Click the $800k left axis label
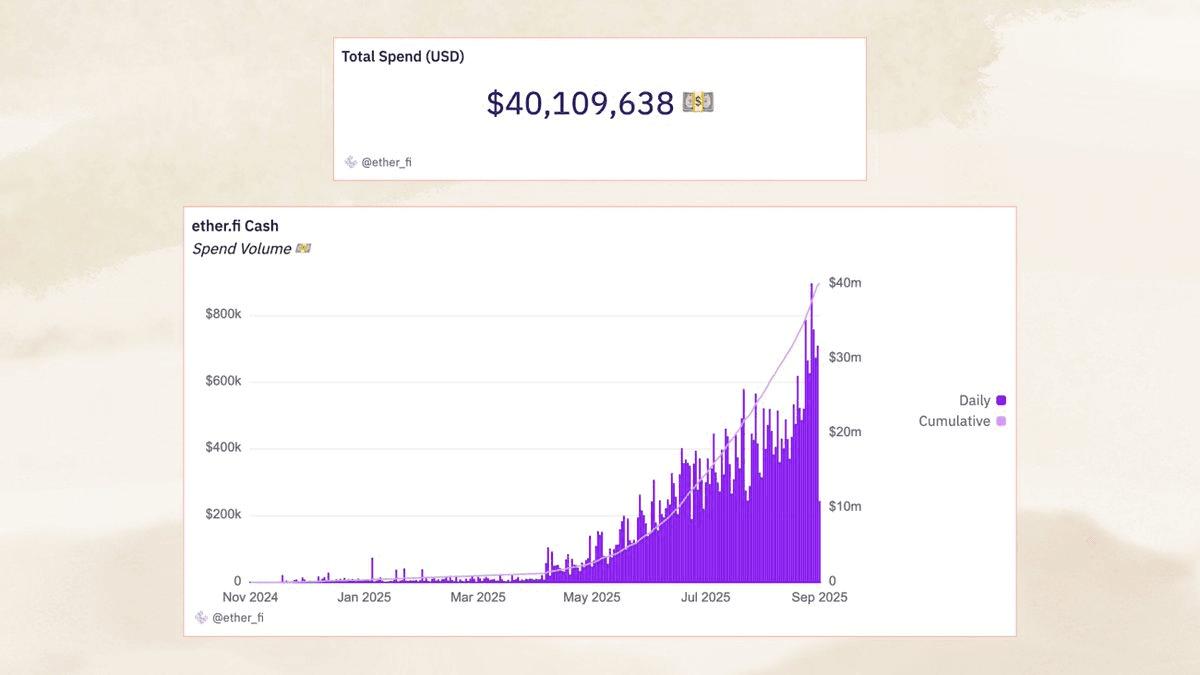Screen dimensions: 1200x675 coord(223,314)
